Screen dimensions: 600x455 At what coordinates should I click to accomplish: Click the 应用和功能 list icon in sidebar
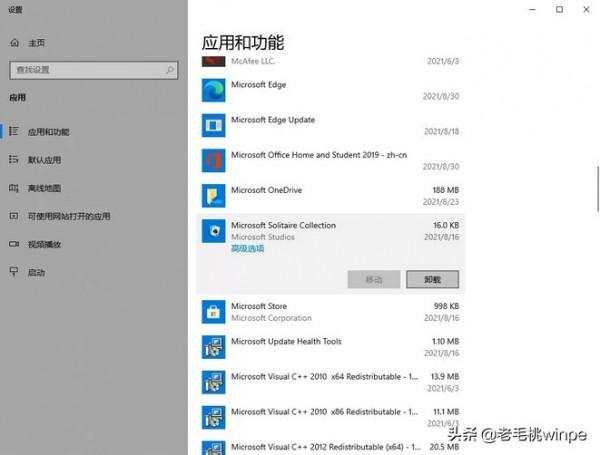pyautogui.click(x=14, y=131)
